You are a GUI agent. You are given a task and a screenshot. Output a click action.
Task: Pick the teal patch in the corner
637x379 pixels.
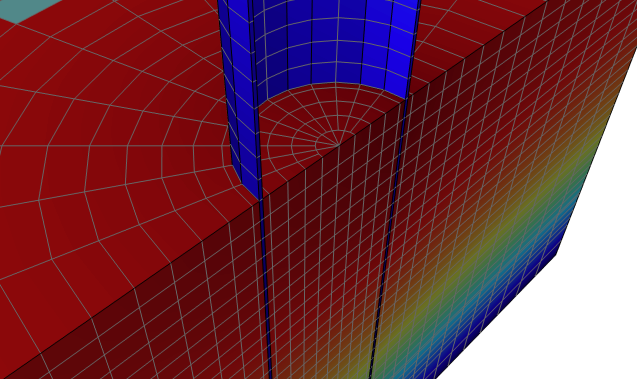coord(26,9)
